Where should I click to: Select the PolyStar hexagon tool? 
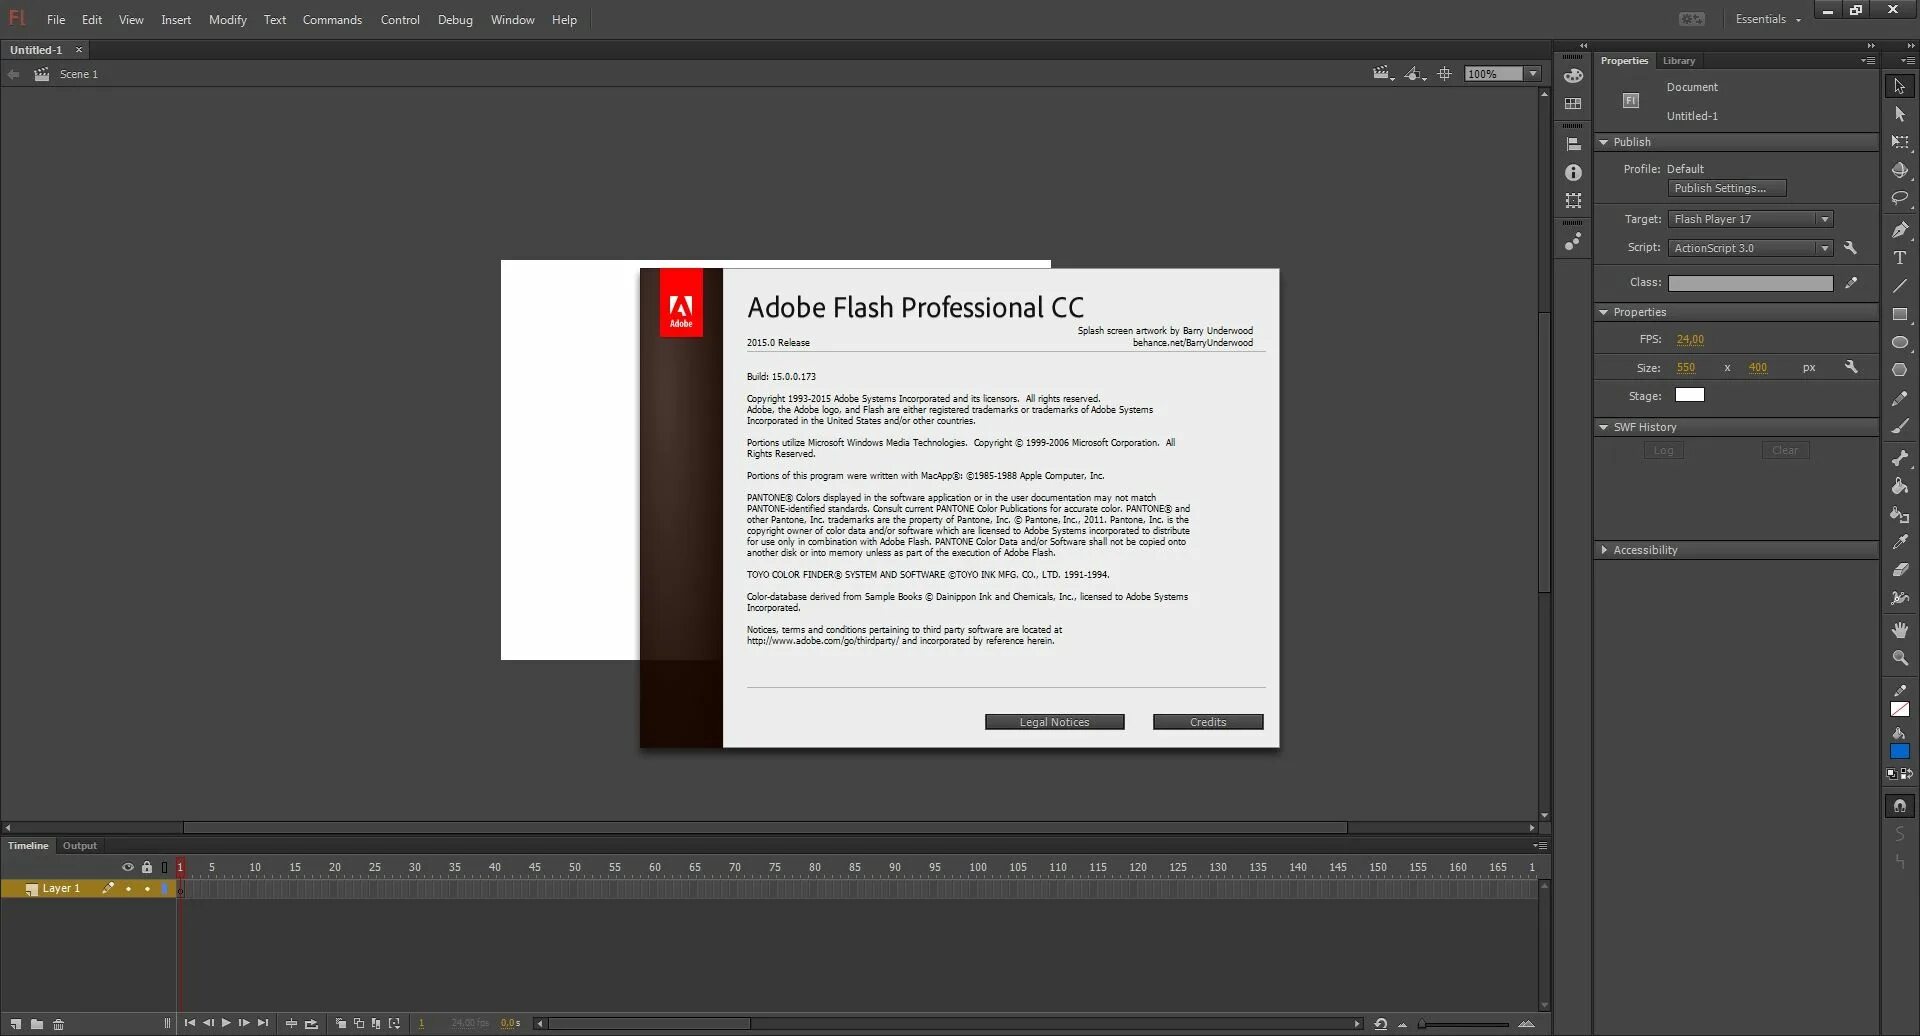(1900, 370)
